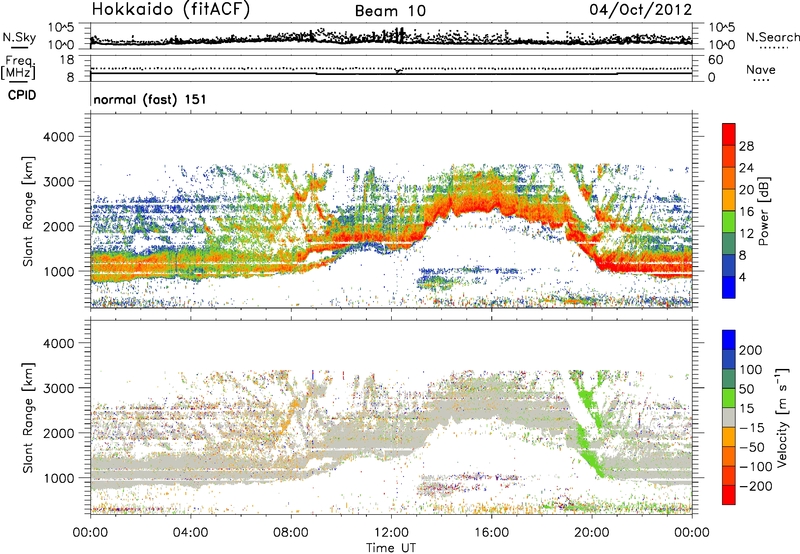Screen dimensions: 800x554
Task: Pick the gray ±15 velocity colorbar swatch
Action: [729, 418]
